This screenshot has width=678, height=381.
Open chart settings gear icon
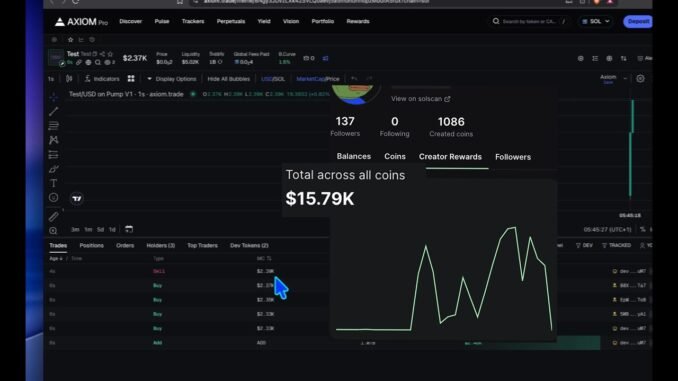[640, 79]
